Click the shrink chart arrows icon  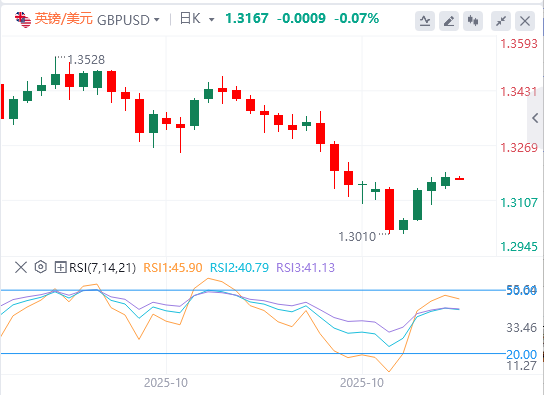pyautogui.click(x=501, y=21)
